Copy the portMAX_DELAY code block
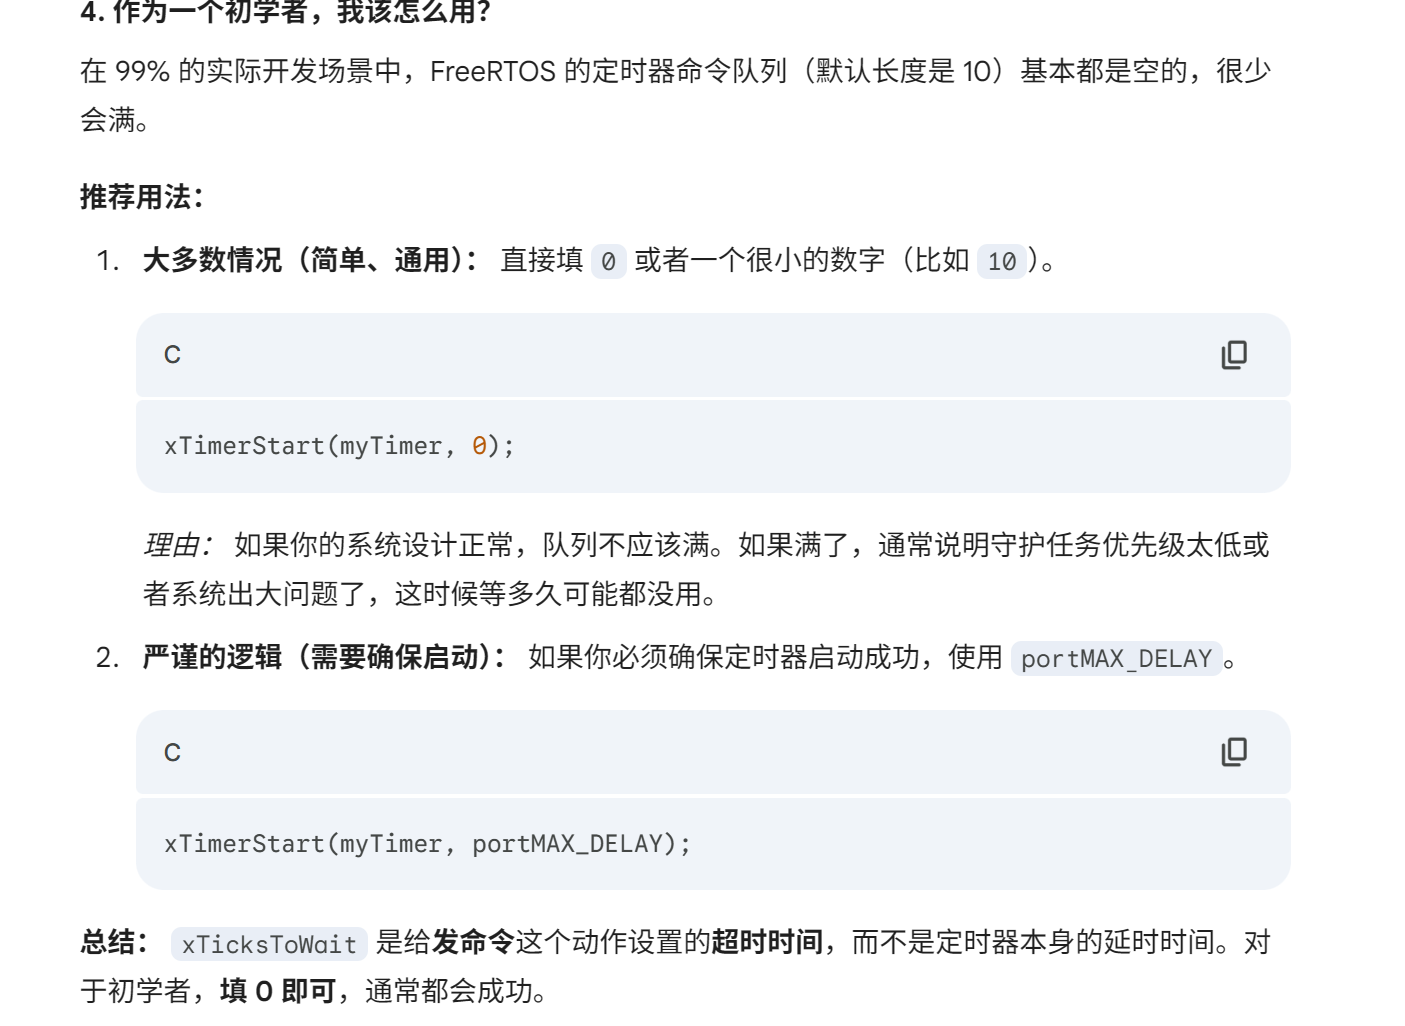Screen dimensions: 1405x1026 (1234, 752)
